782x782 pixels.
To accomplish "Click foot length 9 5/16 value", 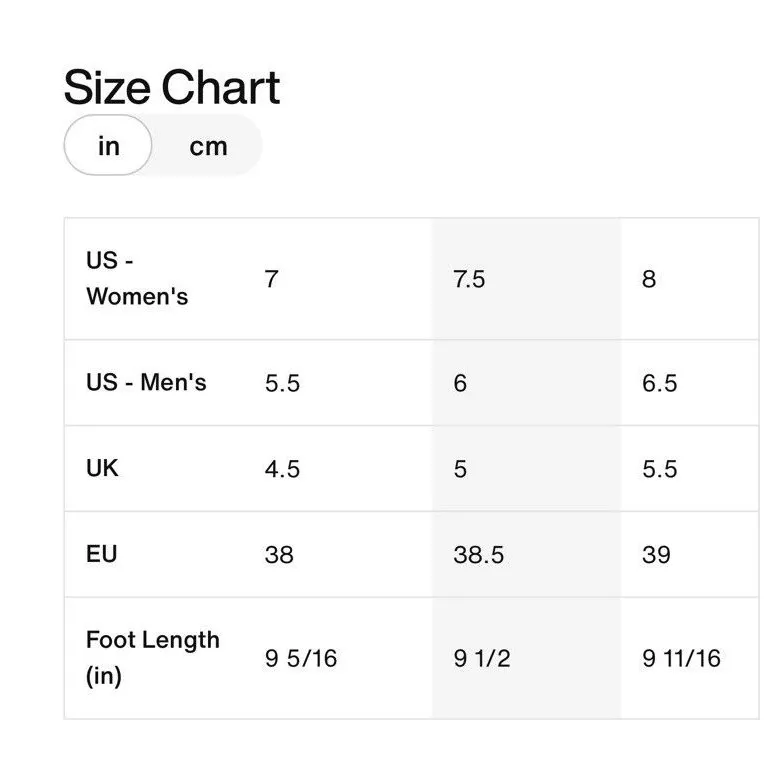I will pos(301,658).
